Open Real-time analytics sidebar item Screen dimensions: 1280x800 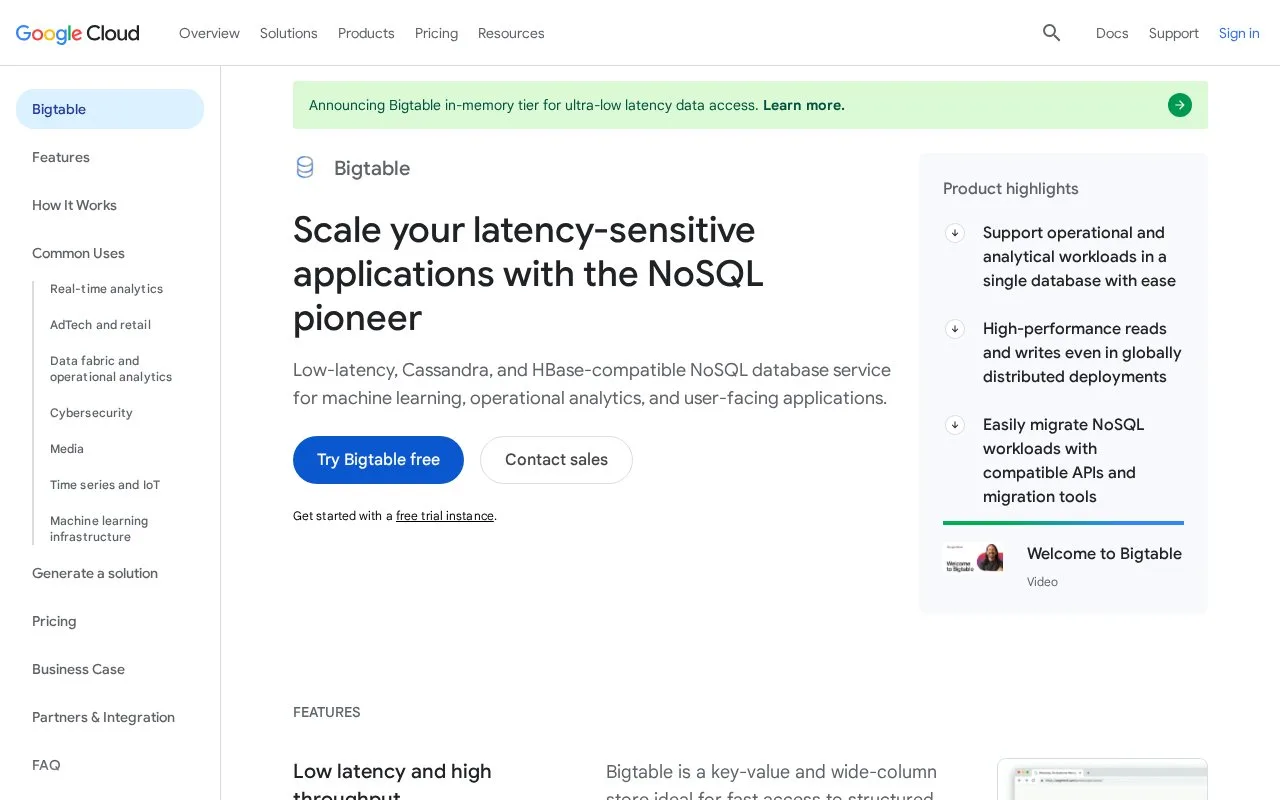point(106,289)
